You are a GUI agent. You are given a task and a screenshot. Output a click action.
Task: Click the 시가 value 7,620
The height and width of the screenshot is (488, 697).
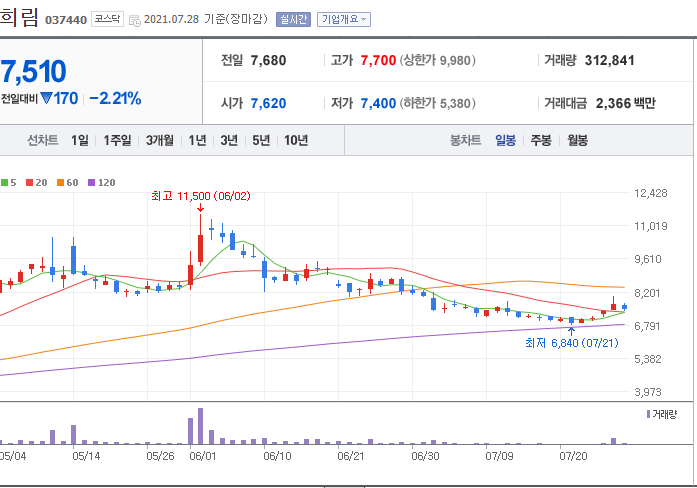tap(268, 104)
